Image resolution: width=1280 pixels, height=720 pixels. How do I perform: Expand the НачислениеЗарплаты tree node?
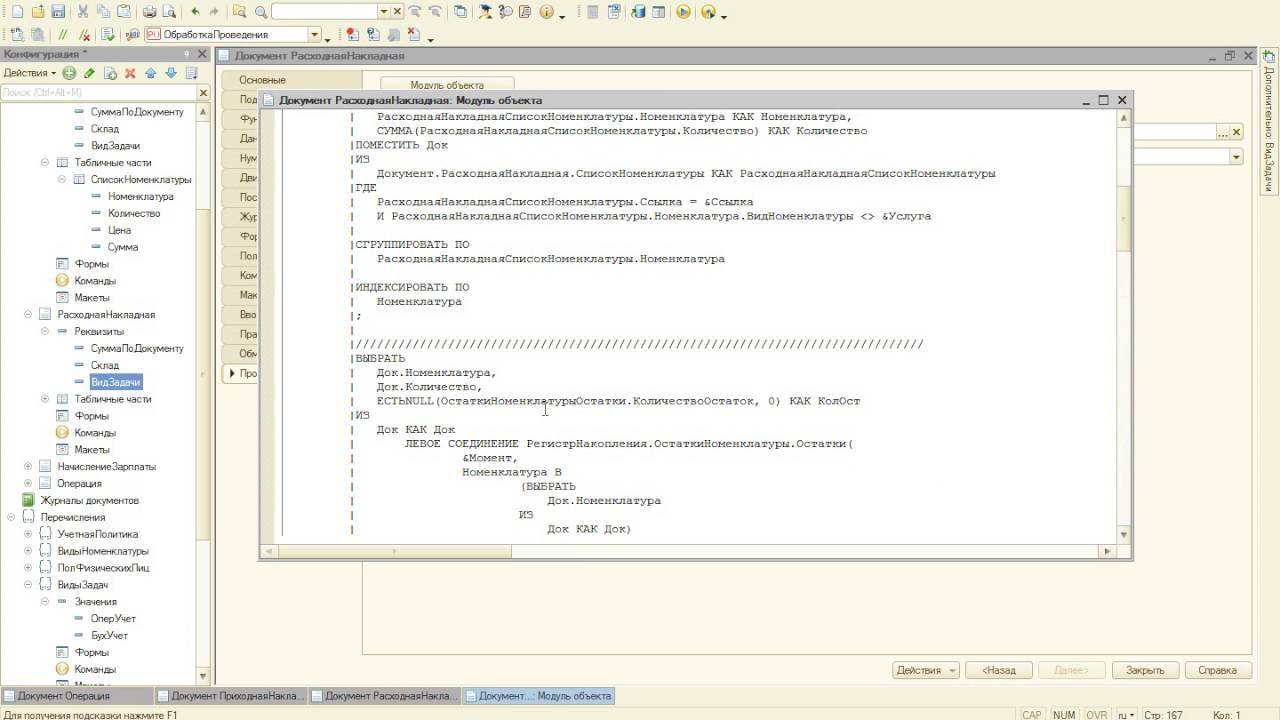coord(28,466)
